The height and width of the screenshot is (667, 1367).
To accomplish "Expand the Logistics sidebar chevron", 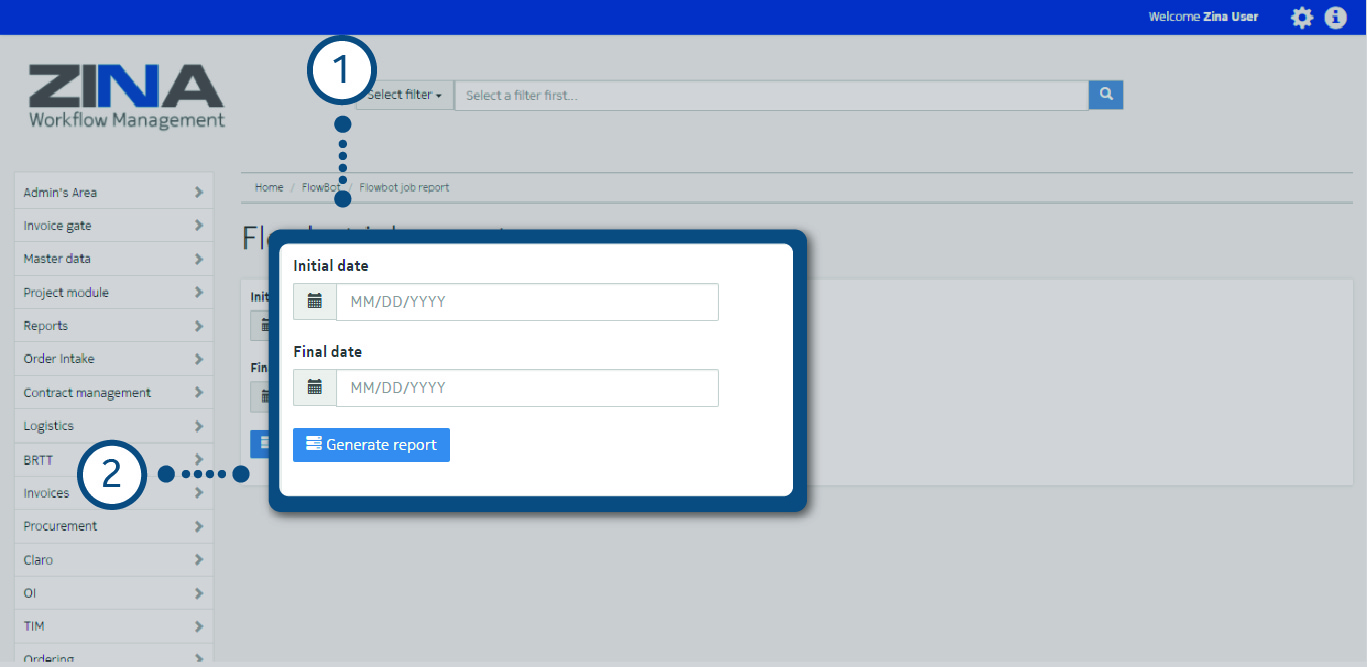I will pos(199,426).
